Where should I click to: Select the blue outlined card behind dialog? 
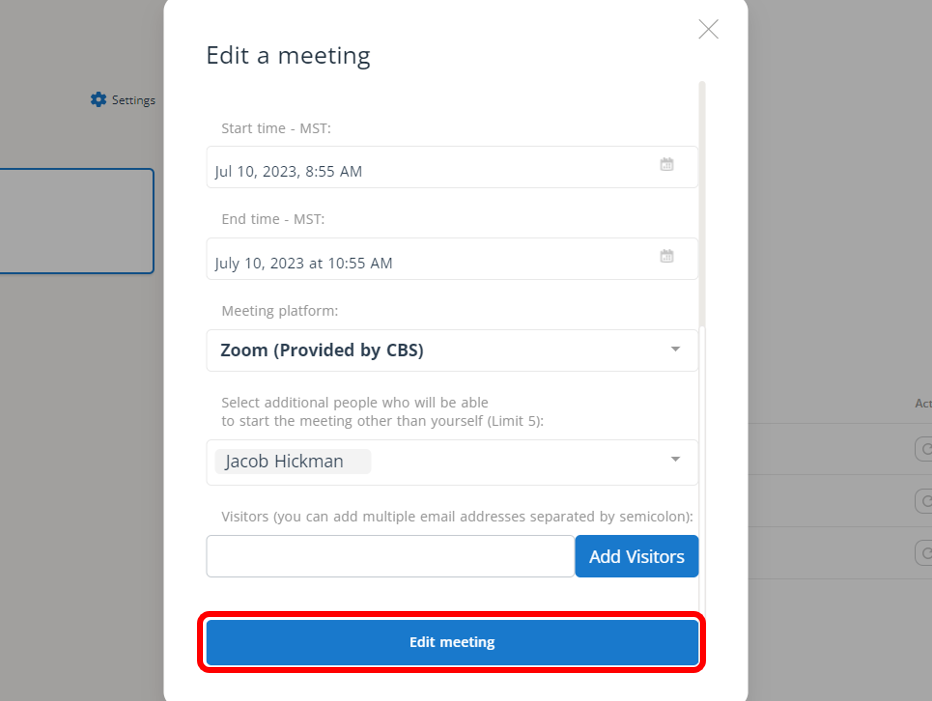tap(76, 221)
